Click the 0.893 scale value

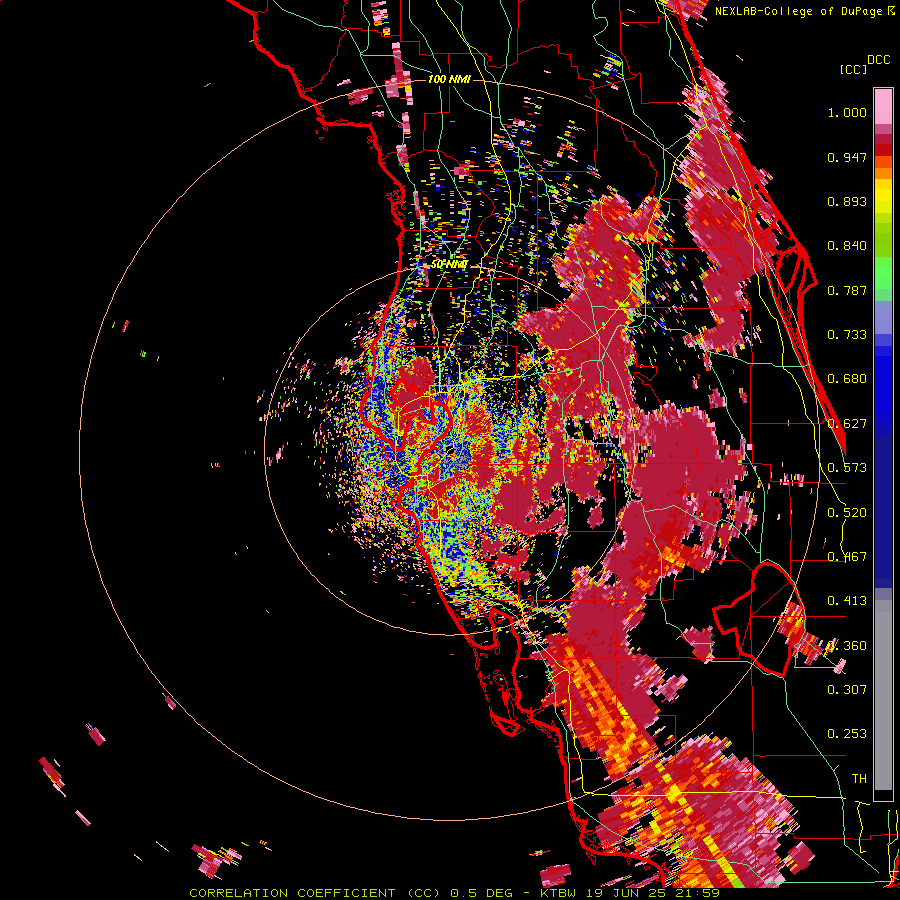(x=847, y=201)
